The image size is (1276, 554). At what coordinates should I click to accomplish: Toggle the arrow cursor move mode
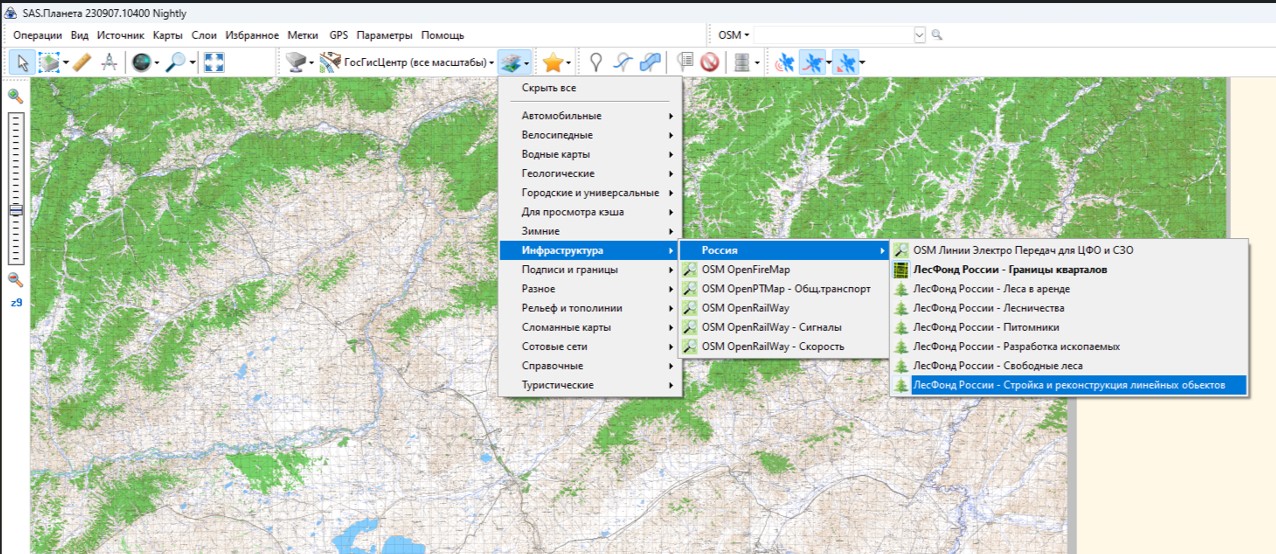20,62
